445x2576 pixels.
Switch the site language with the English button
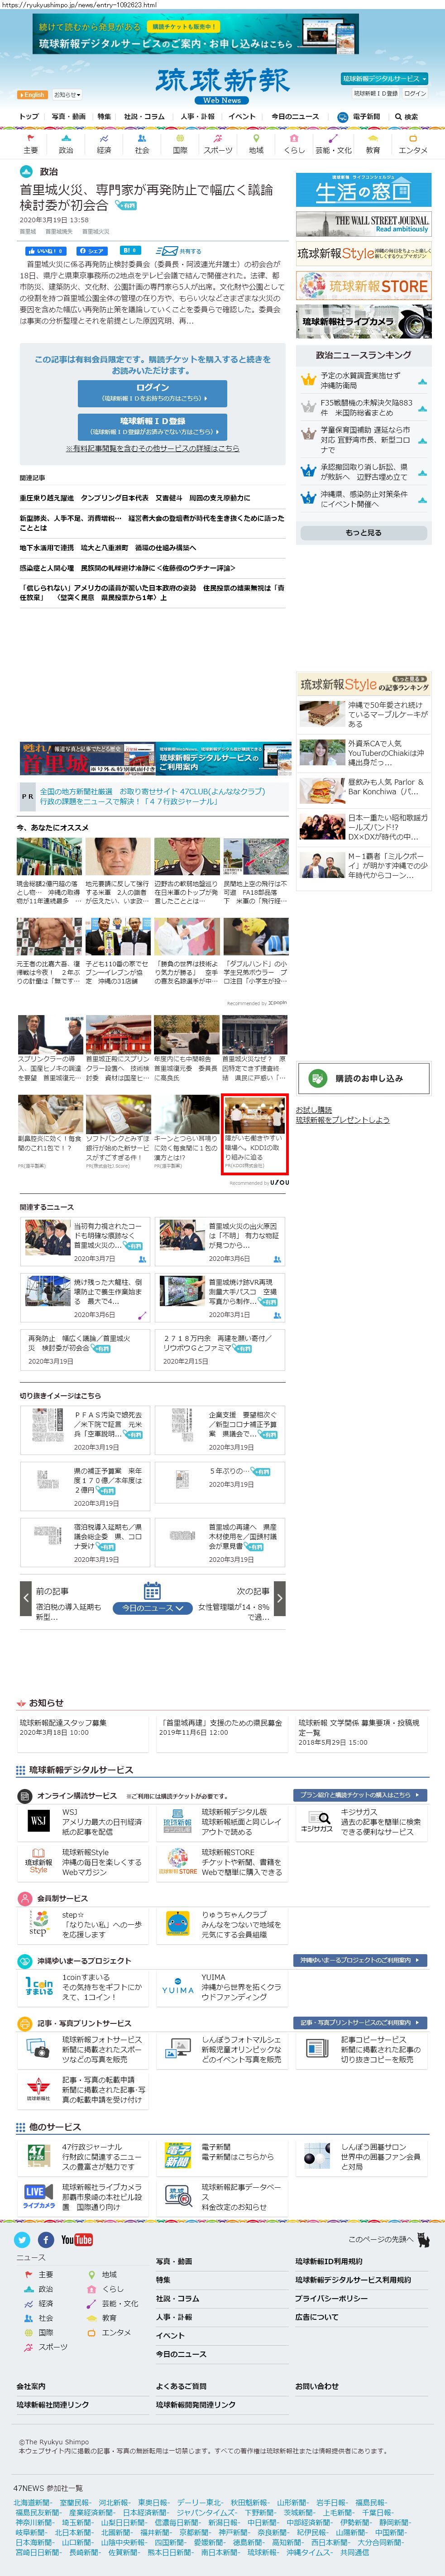pyautogui.click(x=32, y=95)
